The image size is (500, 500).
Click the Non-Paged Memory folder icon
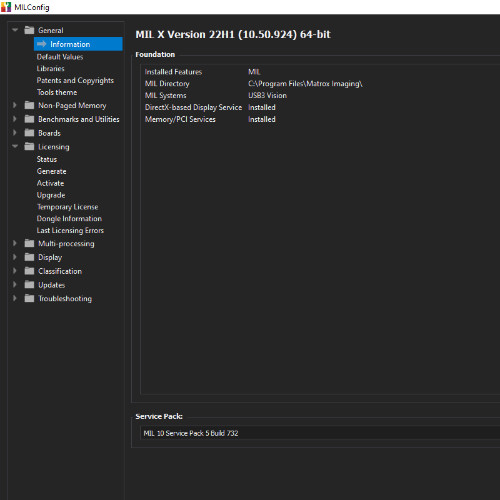coord(29,105)
